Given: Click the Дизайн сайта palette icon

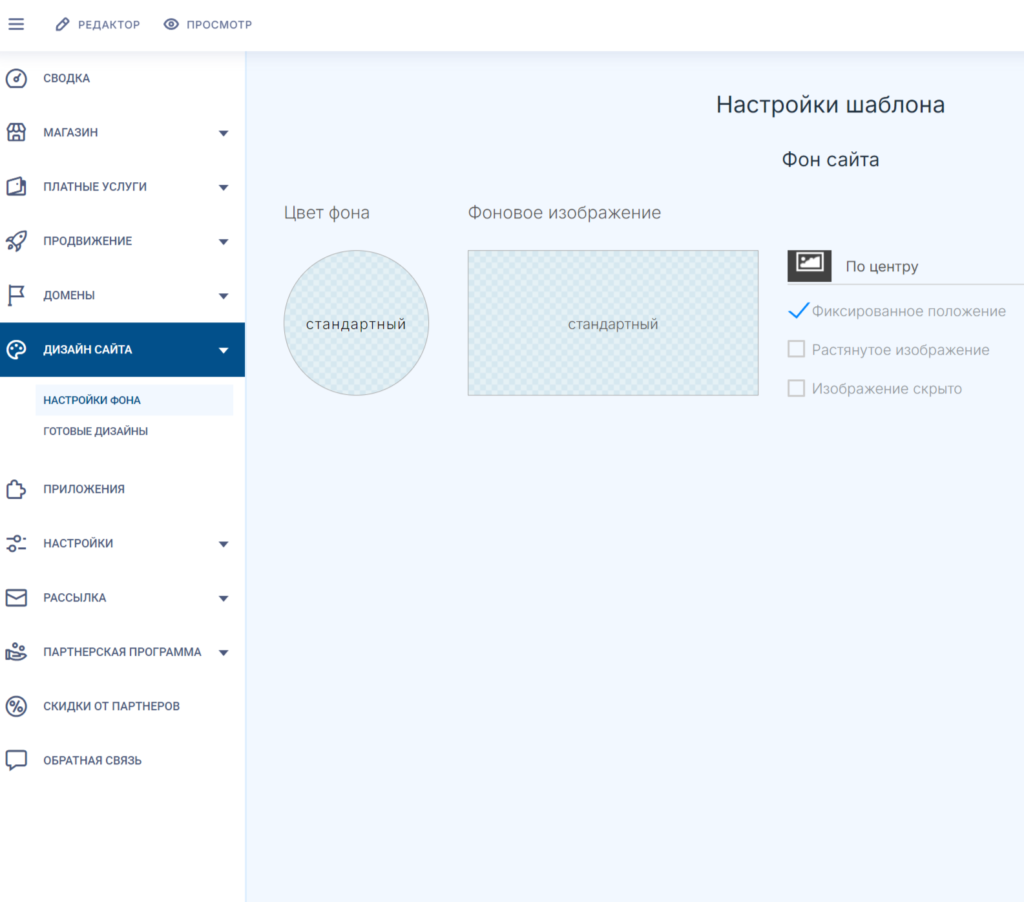Looking at the screenshot, I should 16,349.
